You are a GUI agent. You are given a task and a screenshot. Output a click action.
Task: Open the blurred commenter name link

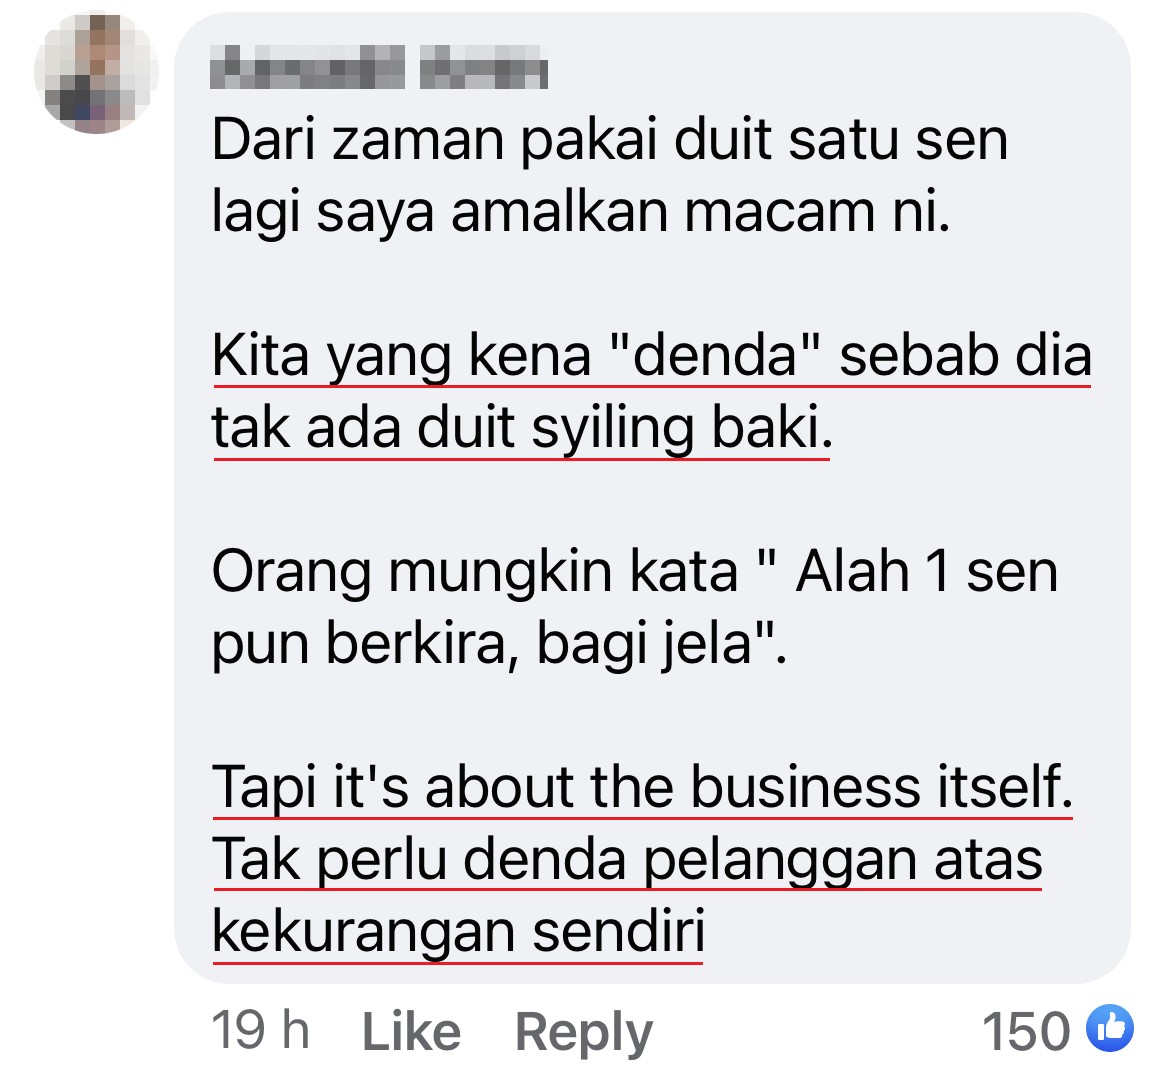379,66
